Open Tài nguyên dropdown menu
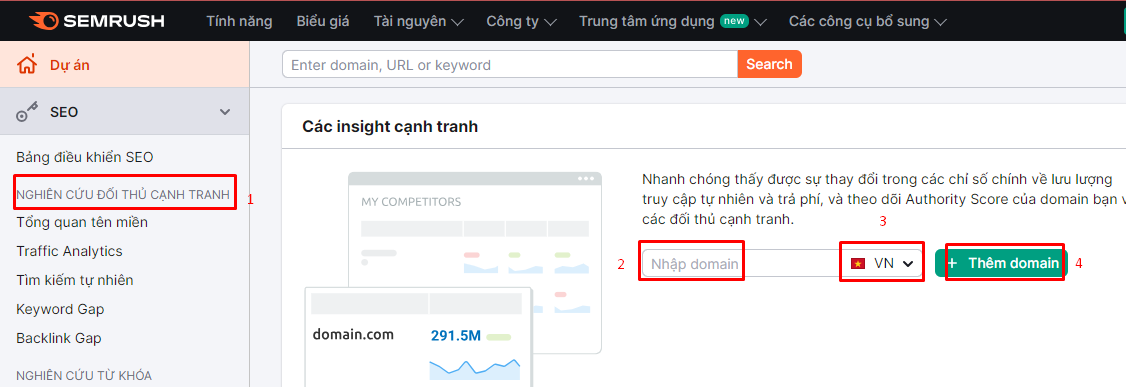Image resolution: width=1126 pixels, height=387 pixels. 419,21
